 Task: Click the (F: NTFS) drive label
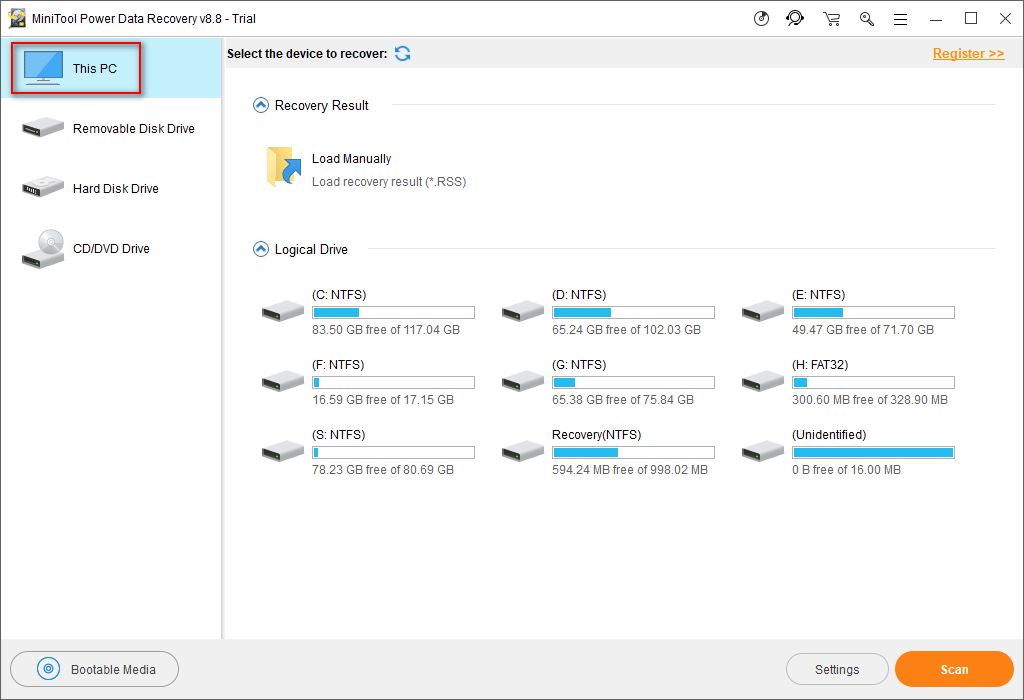point(338,364)
